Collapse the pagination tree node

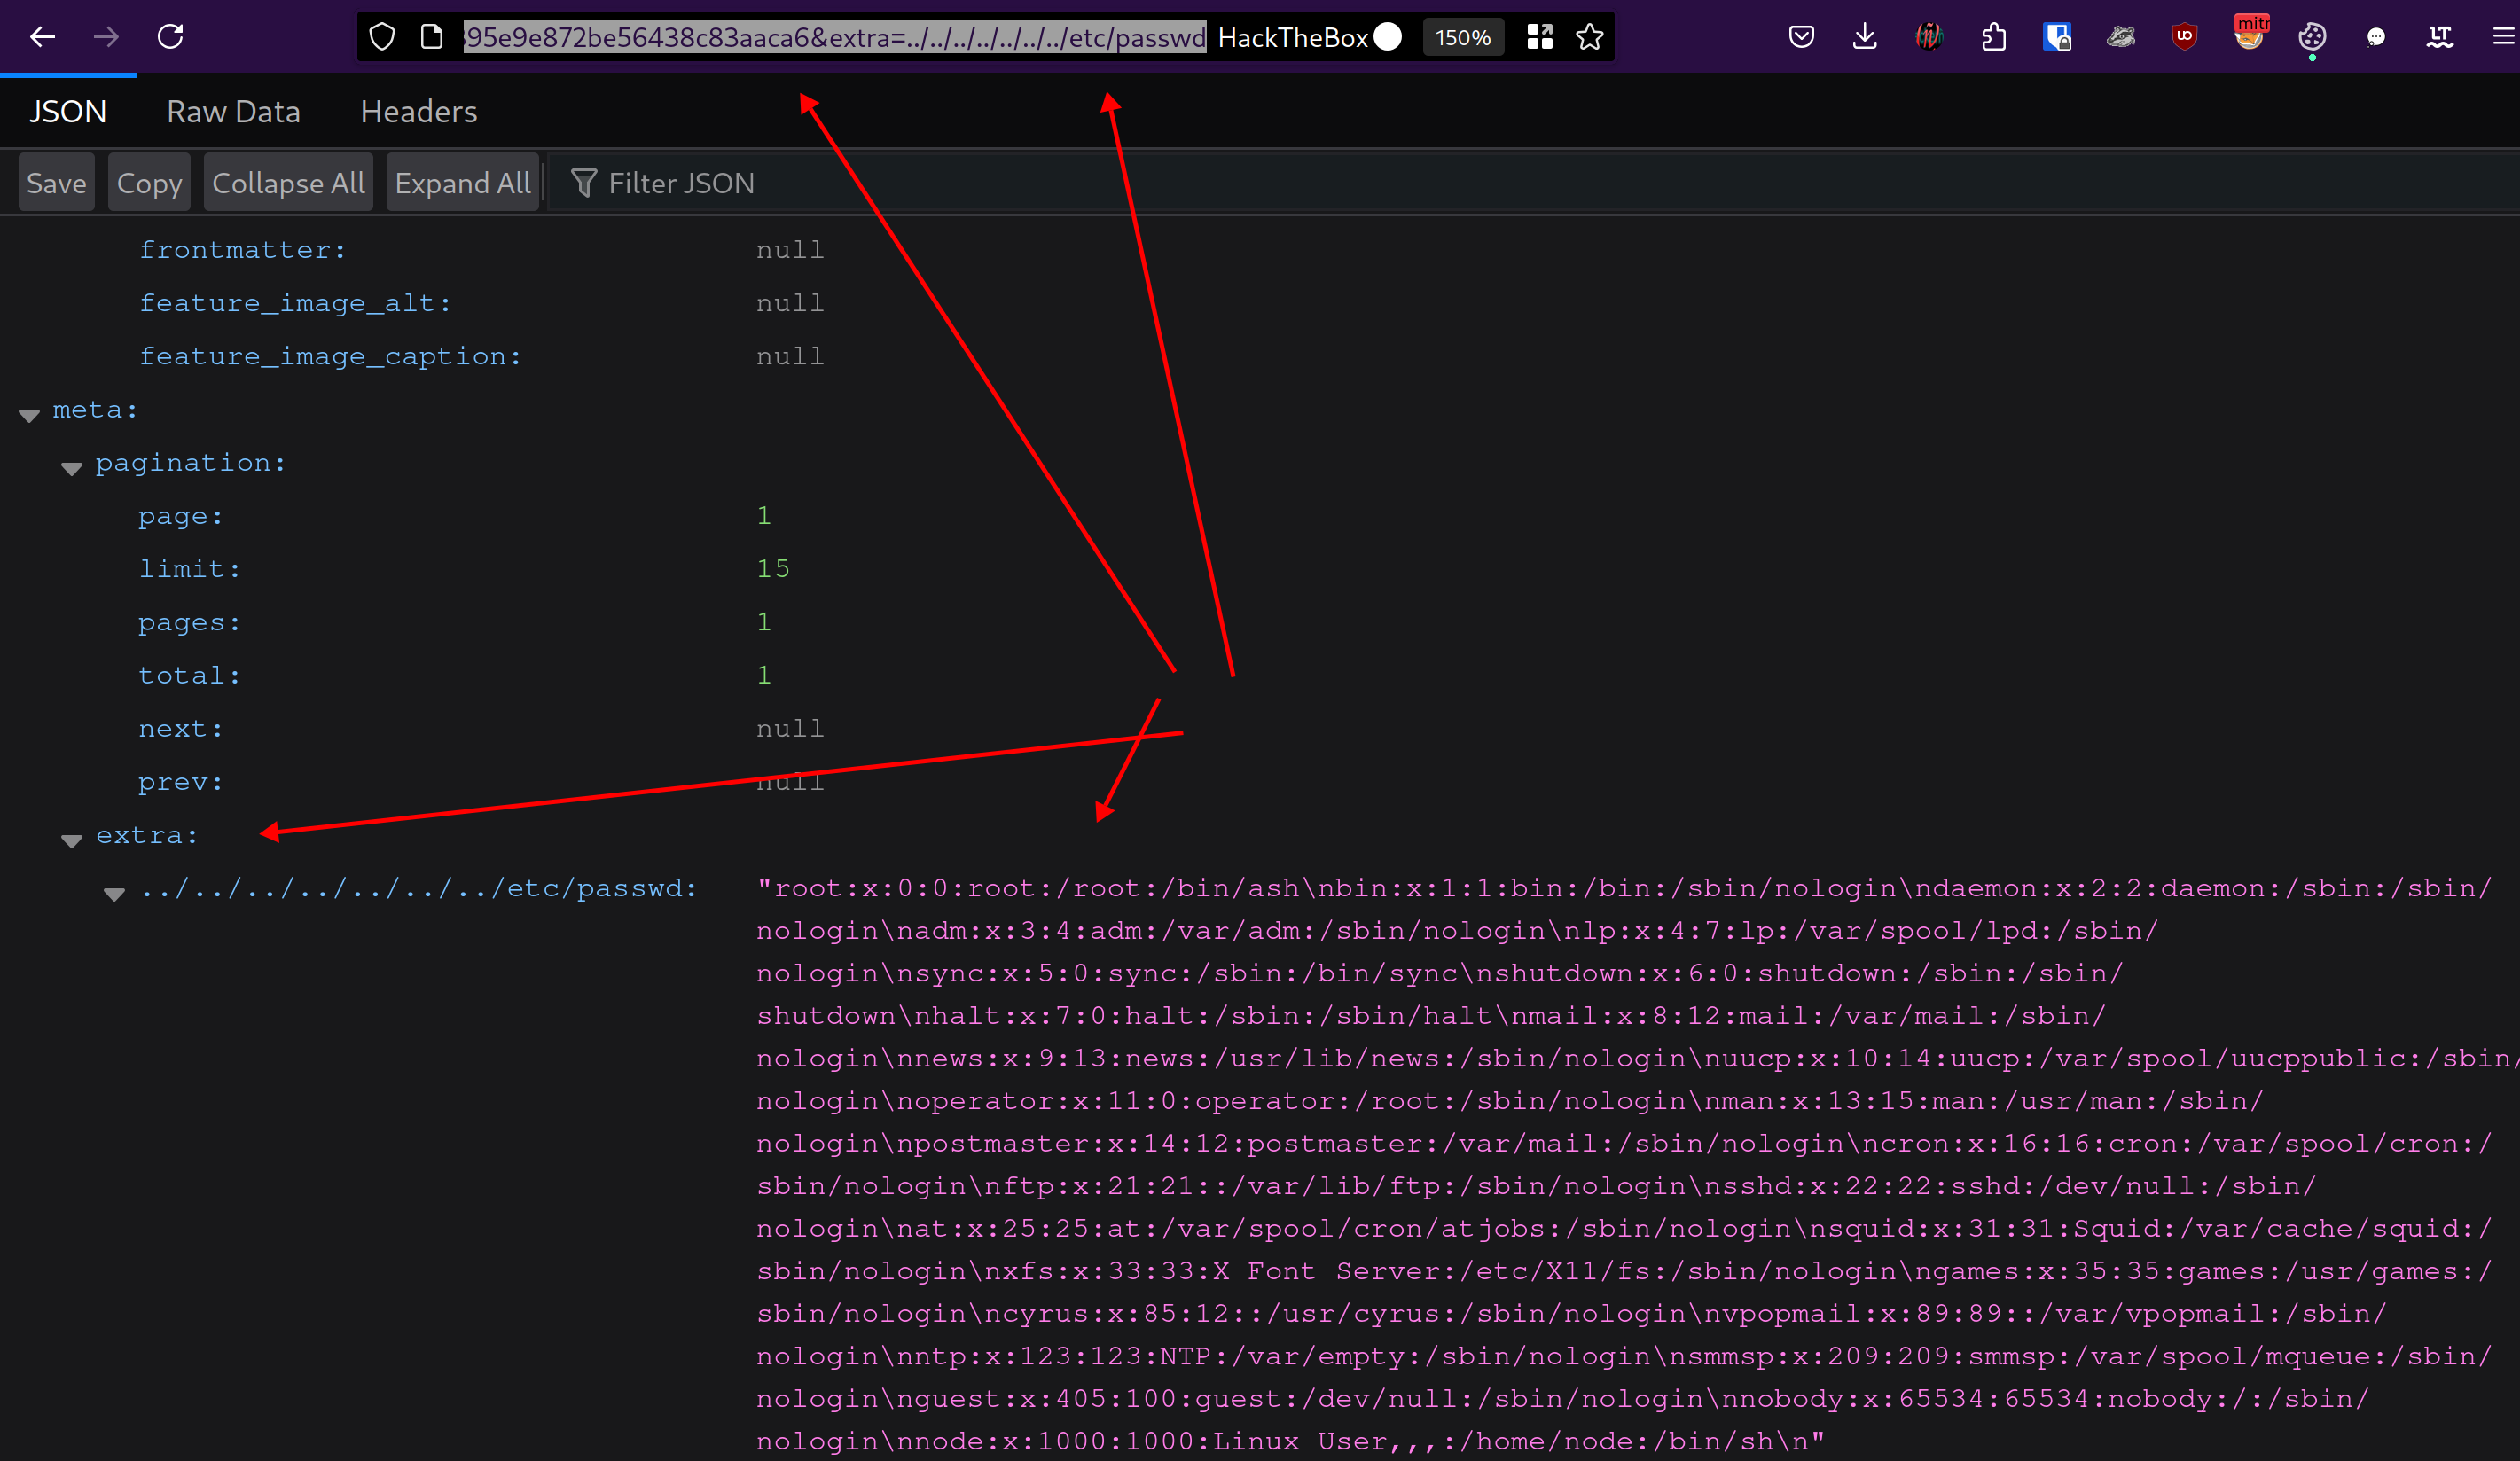click(x=71, y=468)
